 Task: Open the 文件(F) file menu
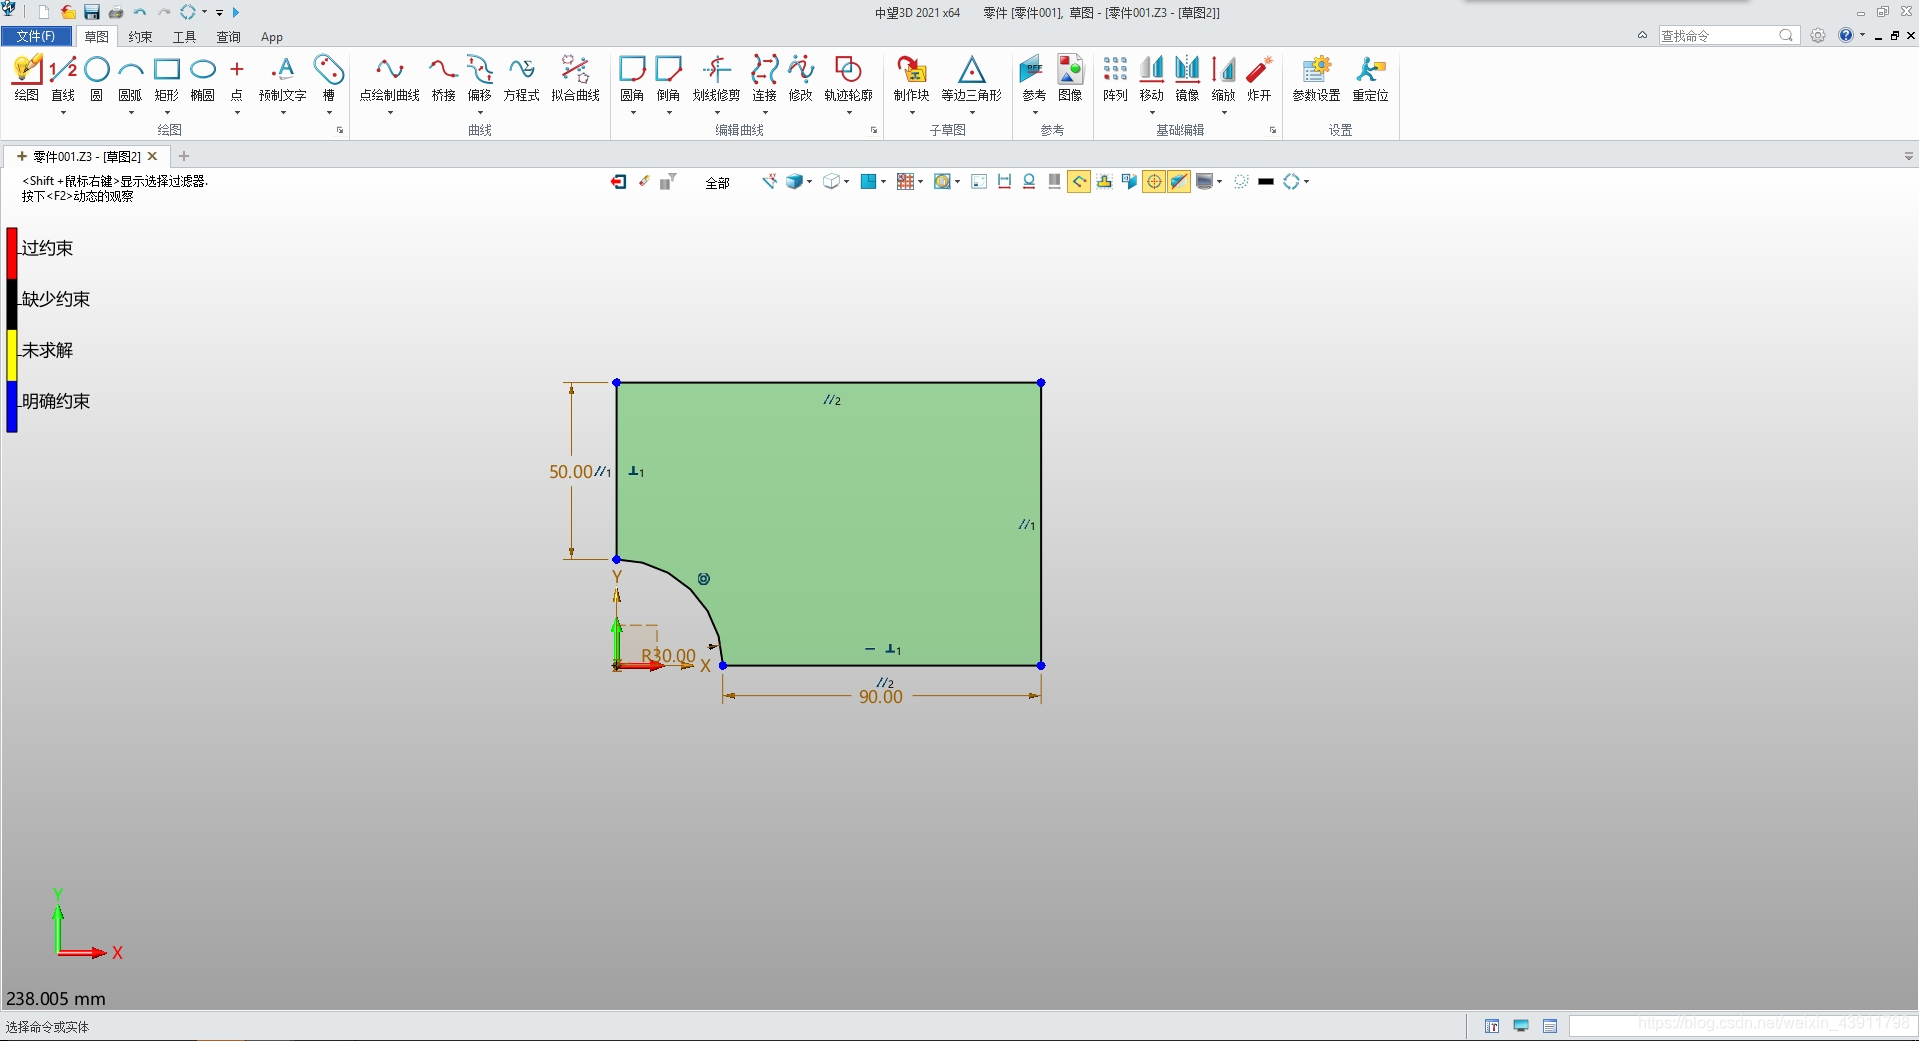(x=36, y=36)
